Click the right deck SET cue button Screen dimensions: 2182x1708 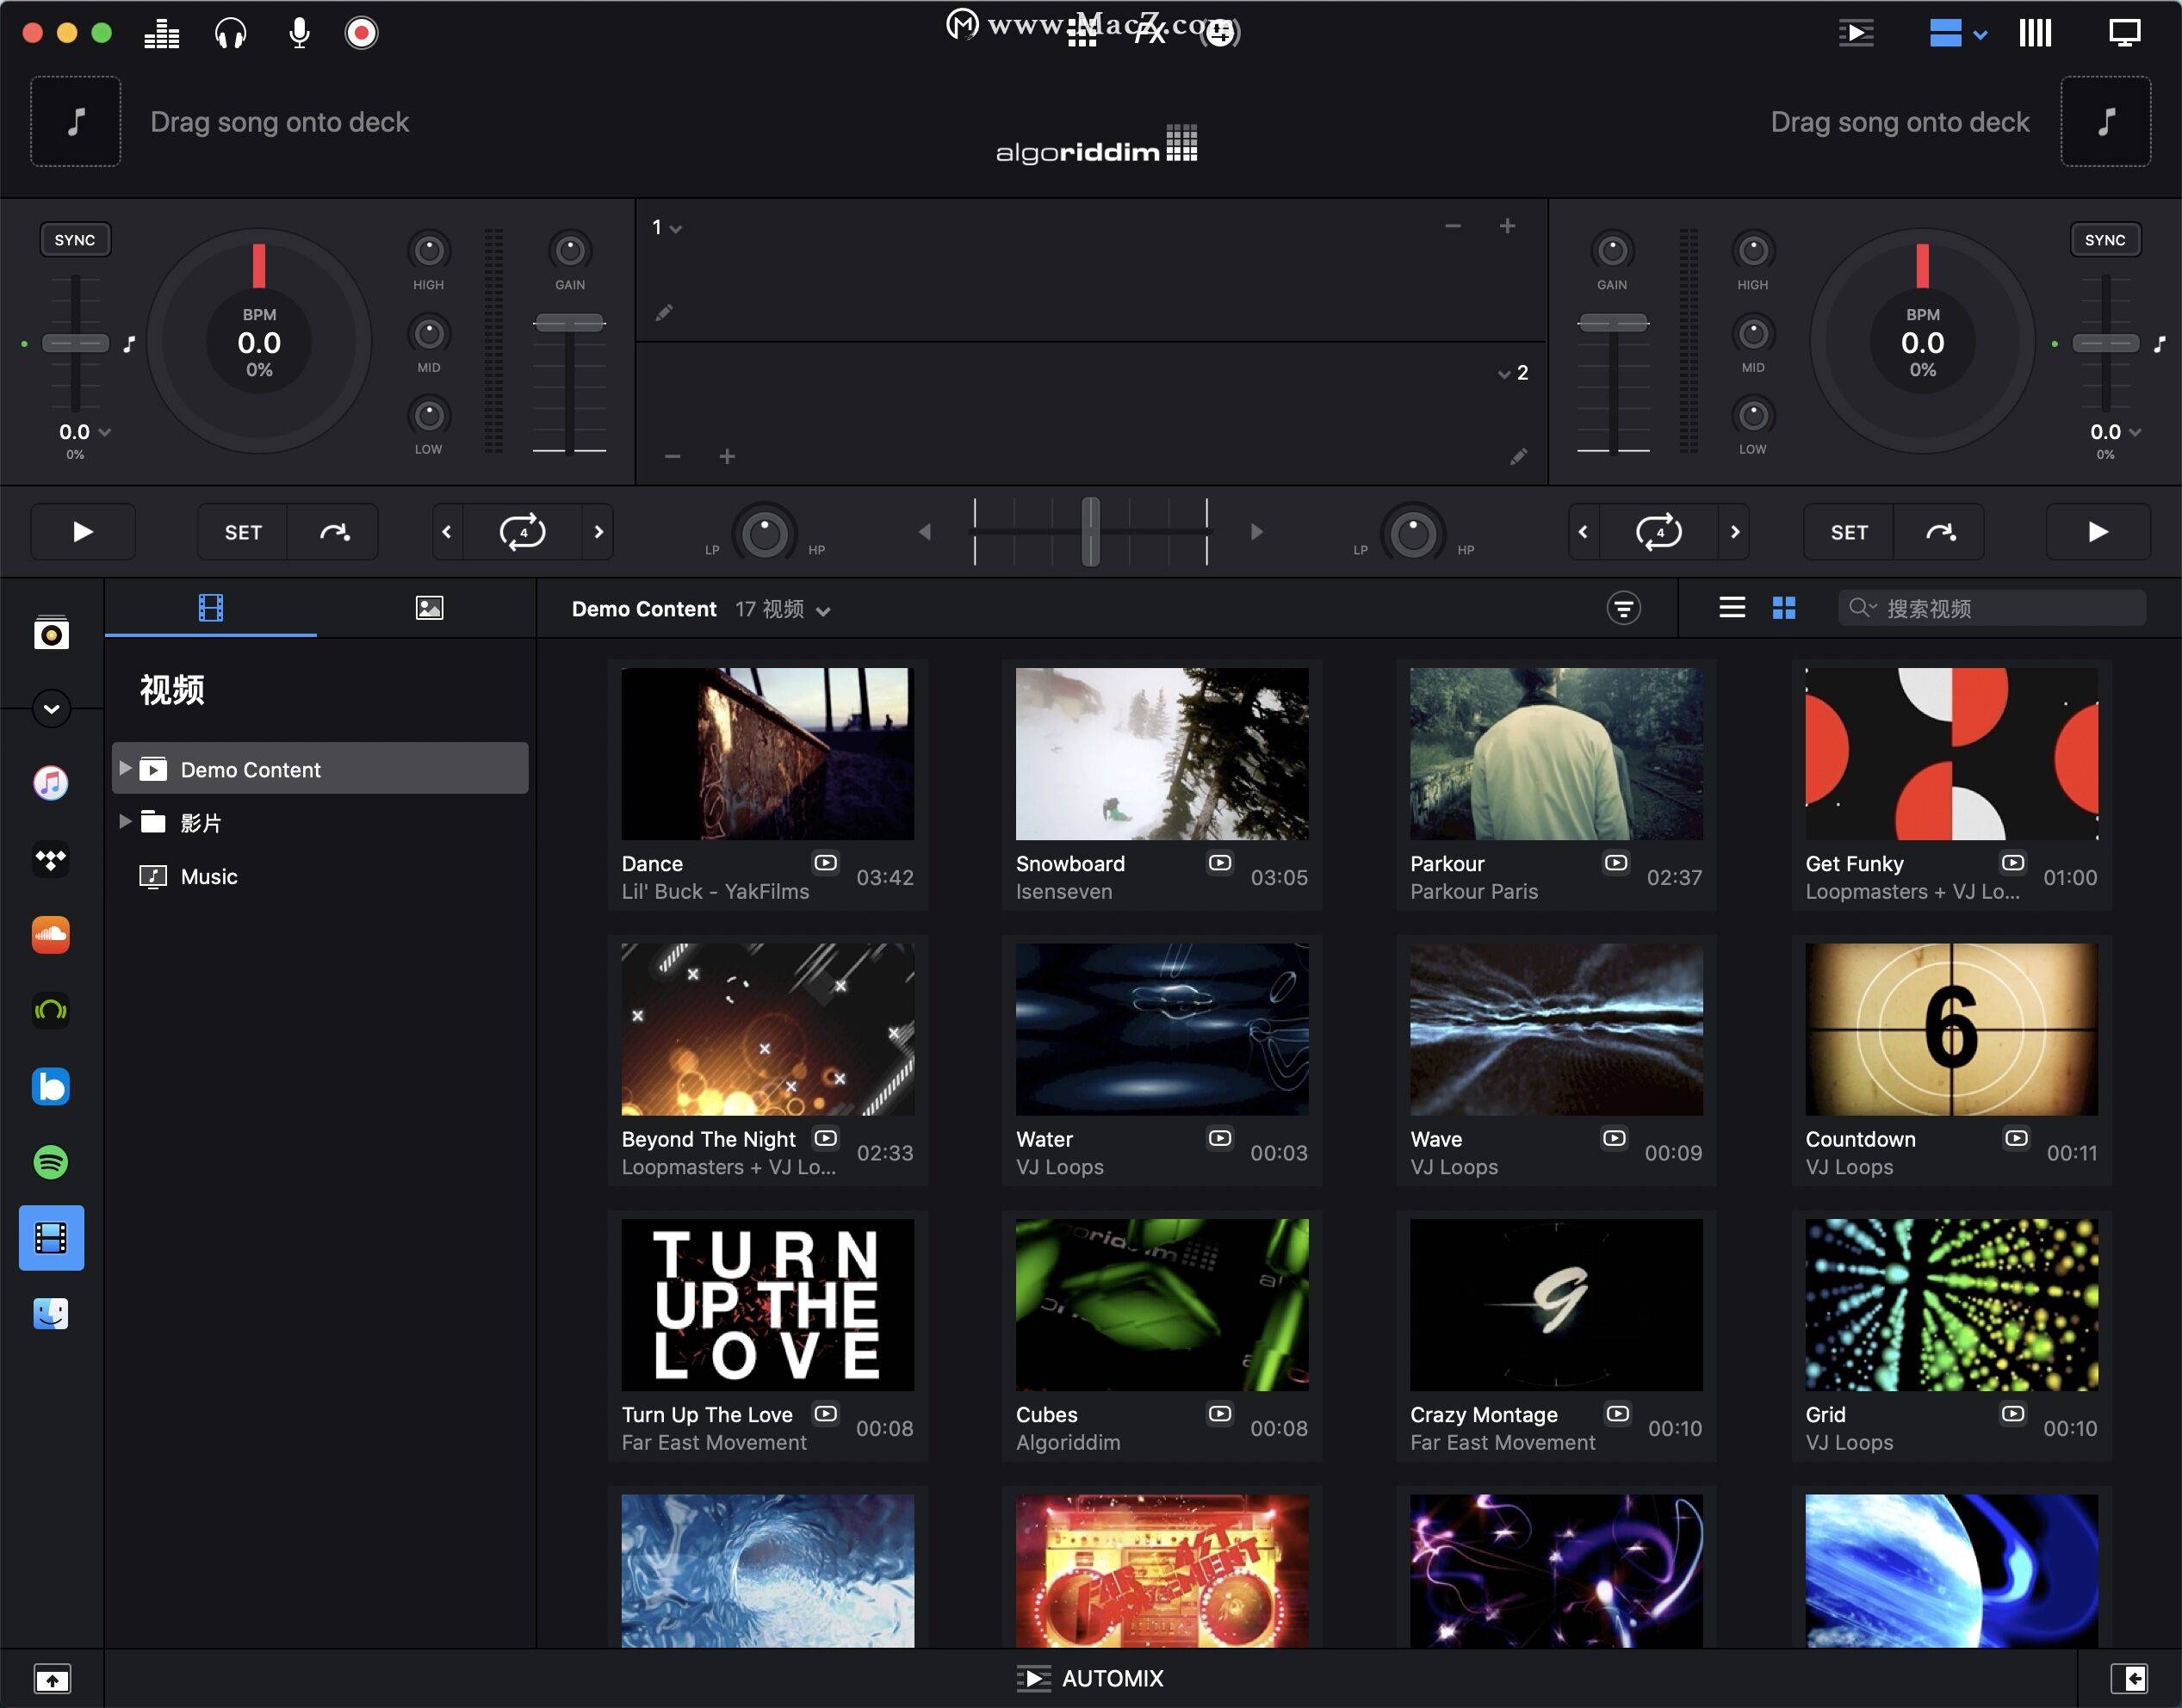coord(1849,532)
